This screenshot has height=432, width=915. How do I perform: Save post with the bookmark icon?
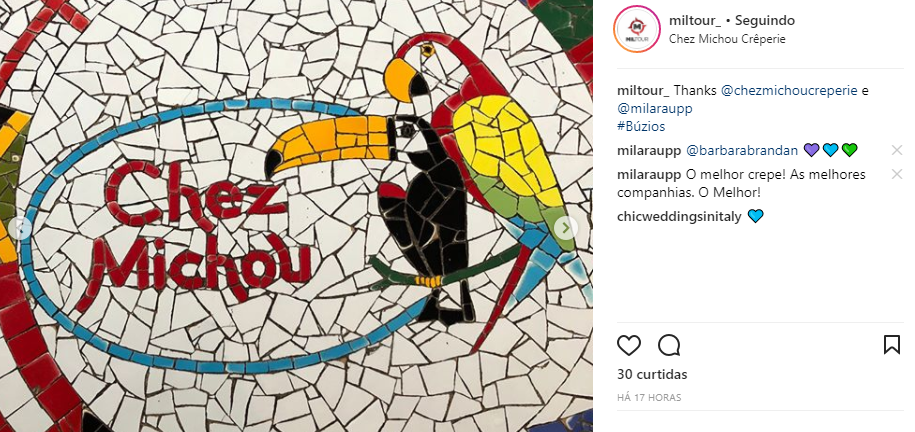point(892,345)
